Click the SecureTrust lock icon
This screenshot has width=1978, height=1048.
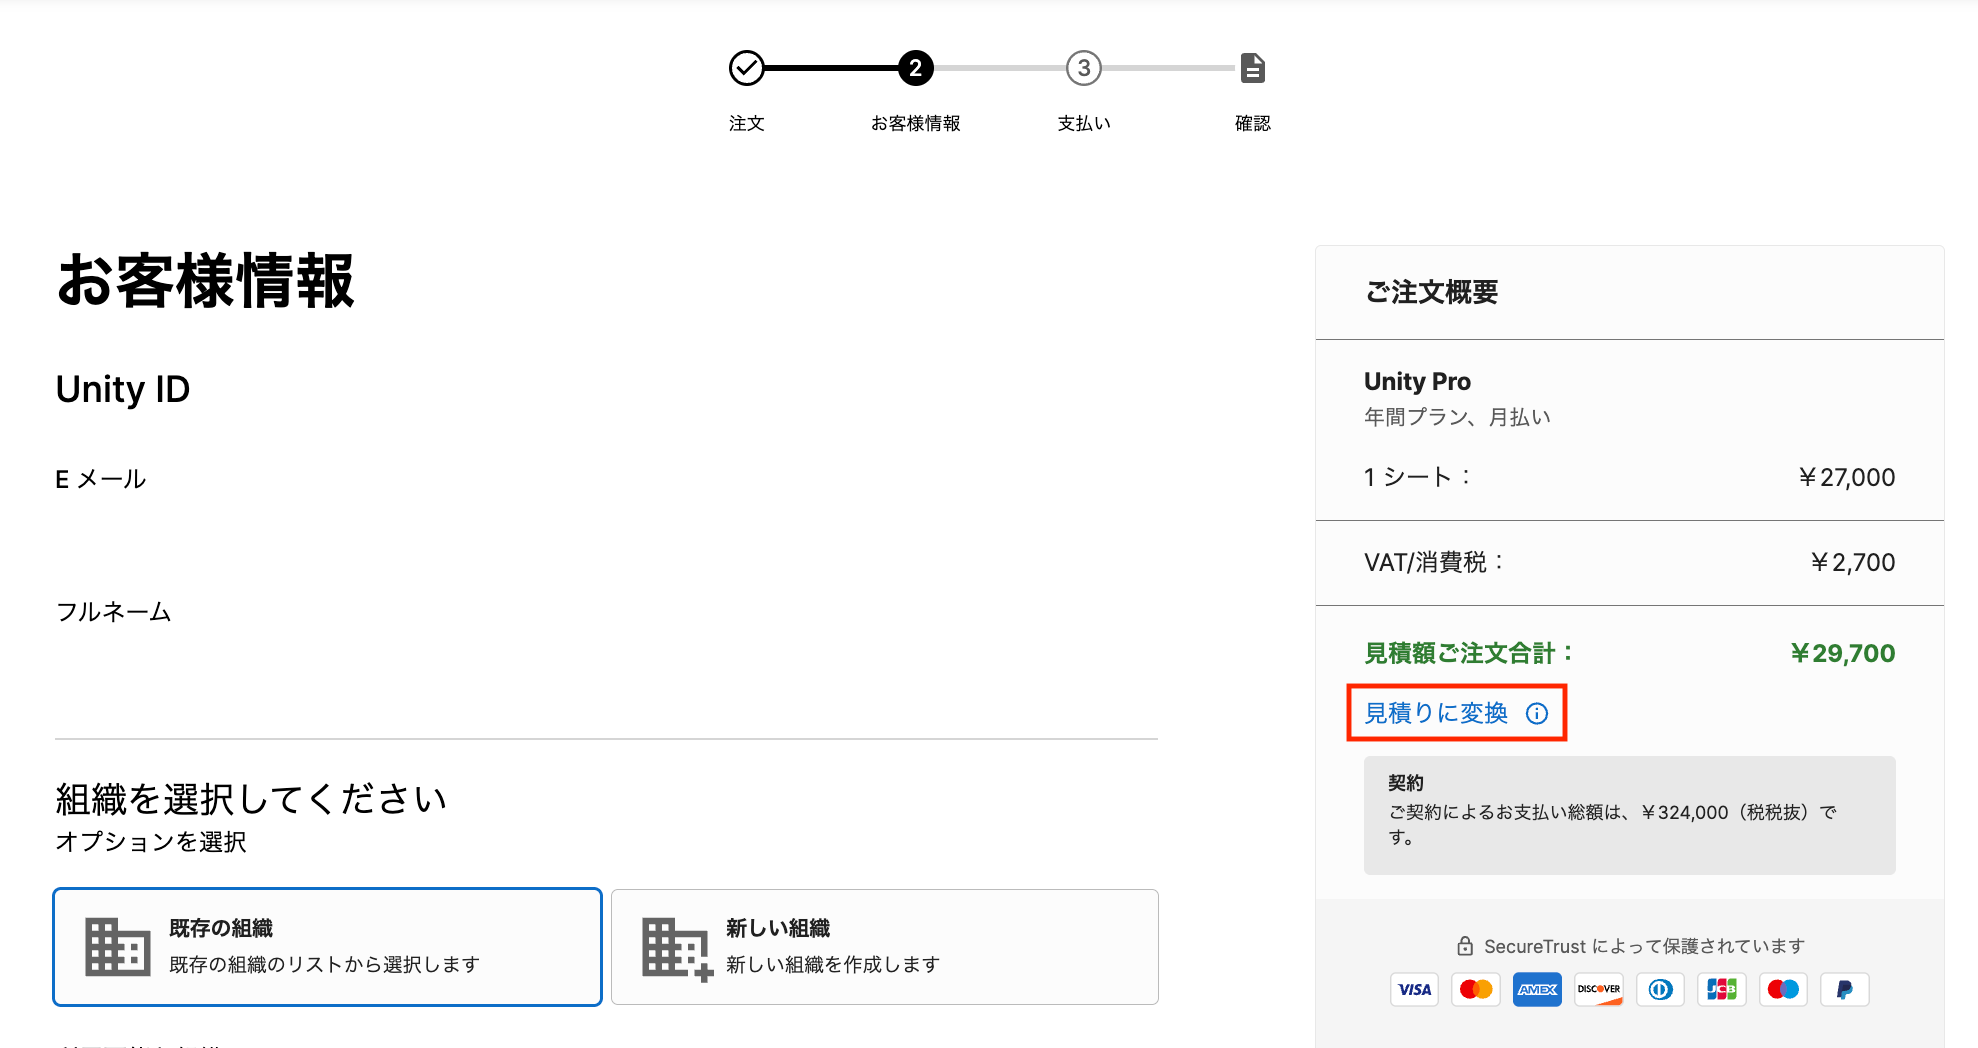pos(1465,945)
